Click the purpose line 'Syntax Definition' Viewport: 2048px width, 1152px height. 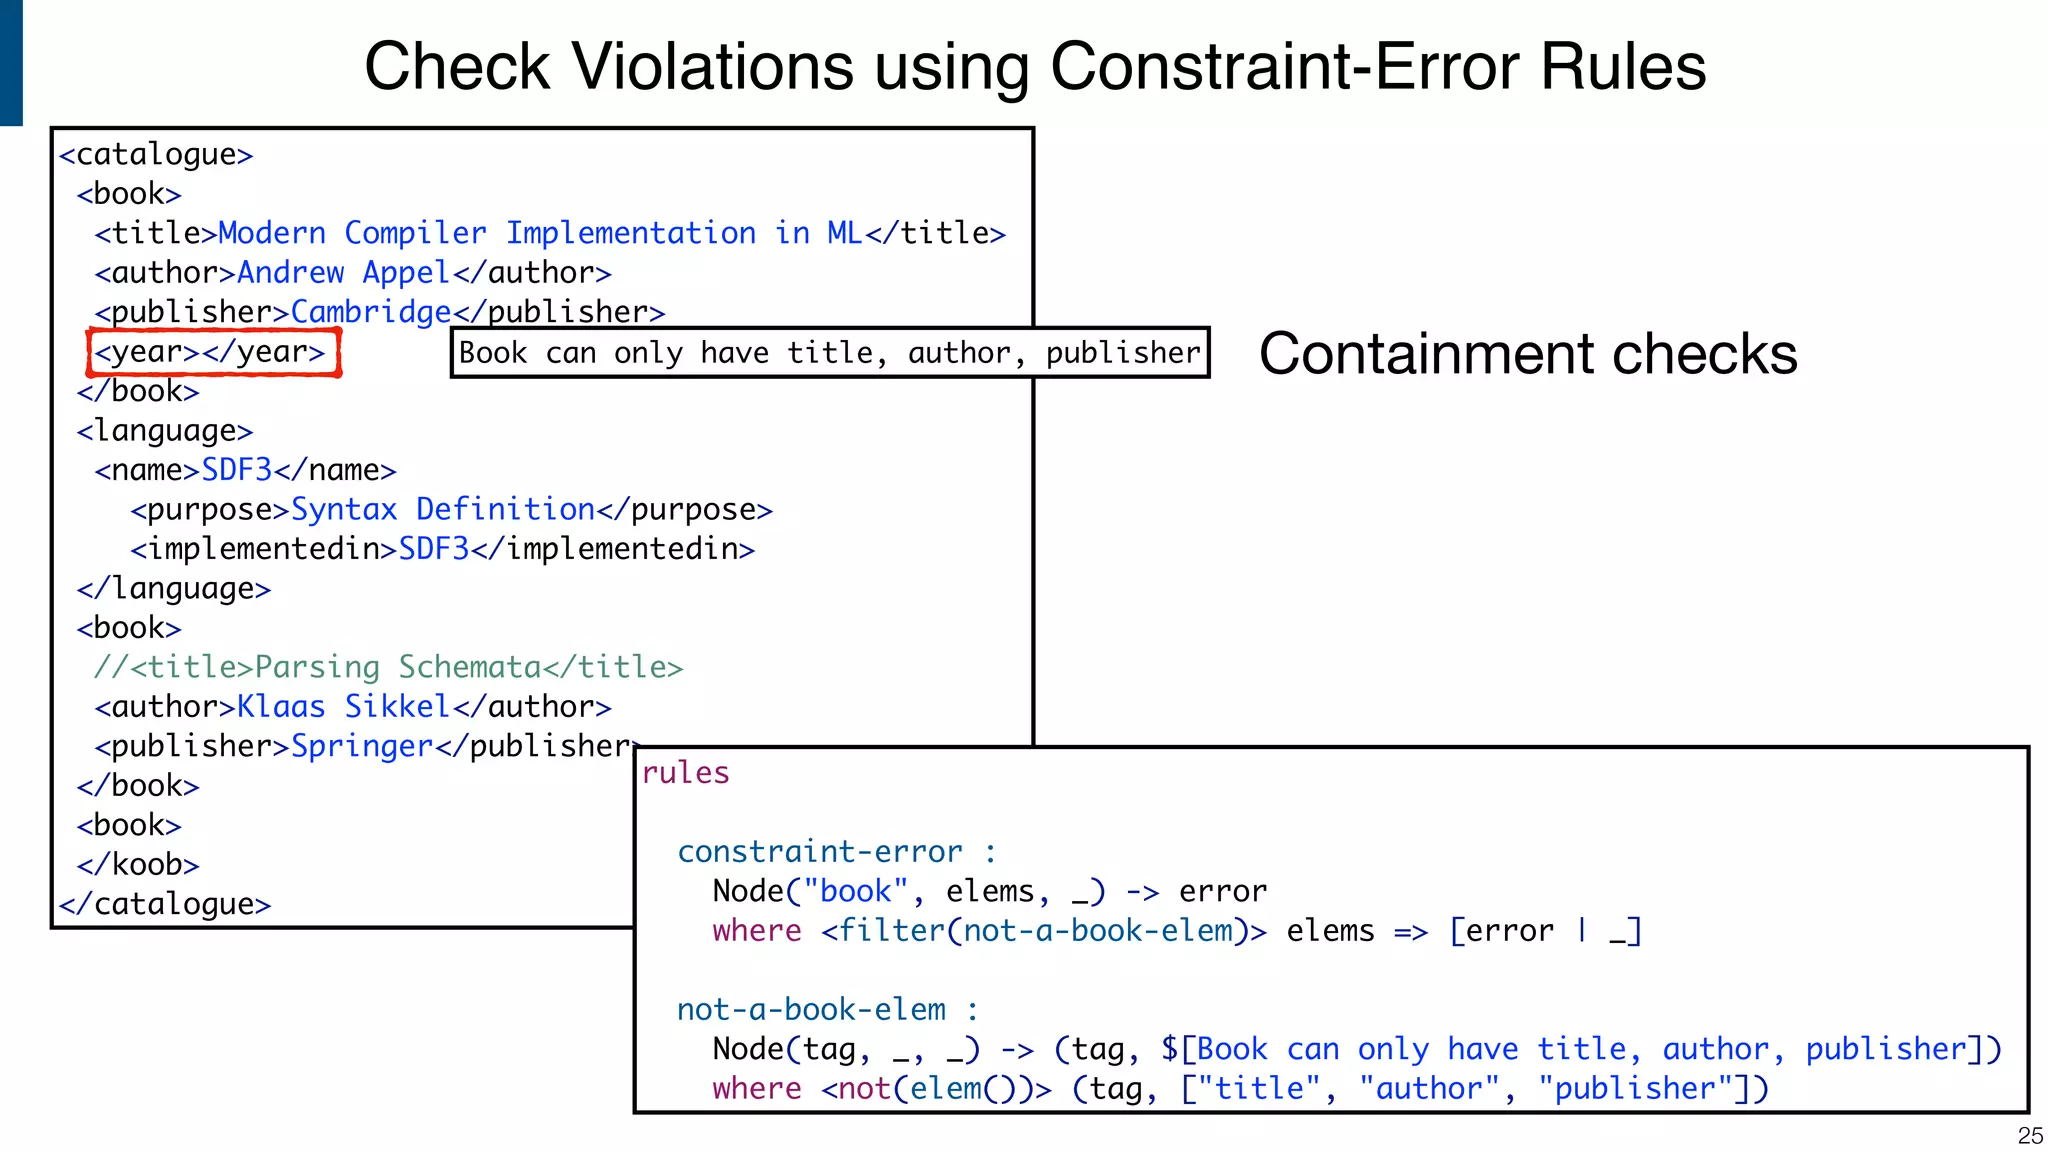click(451, 510)
